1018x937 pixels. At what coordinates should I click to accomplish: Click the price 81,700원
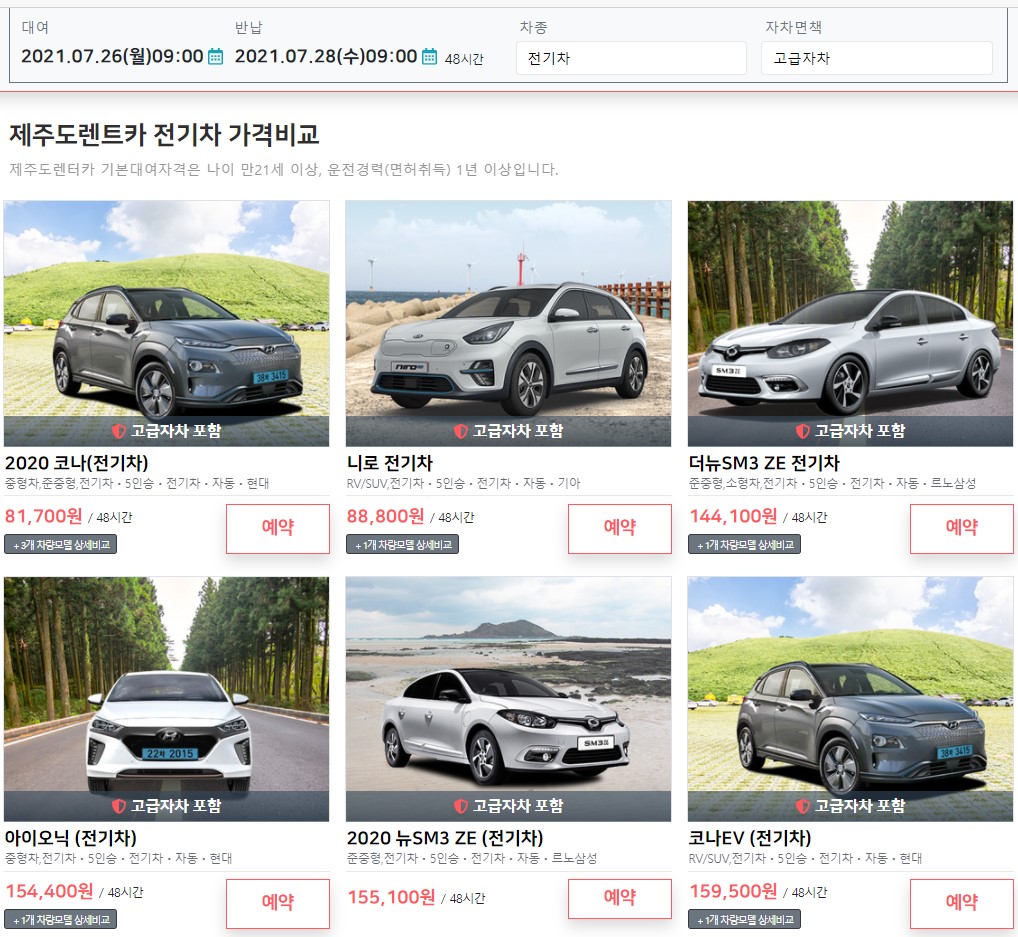43,516
